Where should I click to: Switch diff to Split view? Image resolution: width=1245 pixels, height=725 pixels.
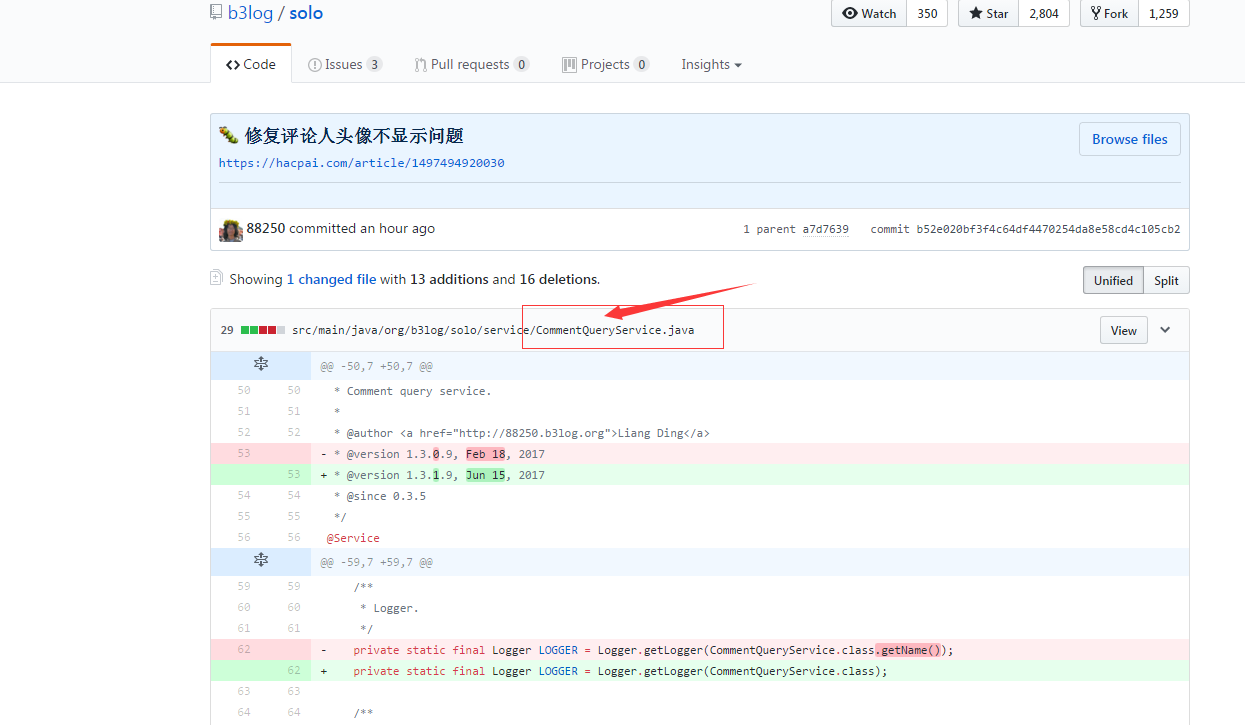(x=1166, y=280)
